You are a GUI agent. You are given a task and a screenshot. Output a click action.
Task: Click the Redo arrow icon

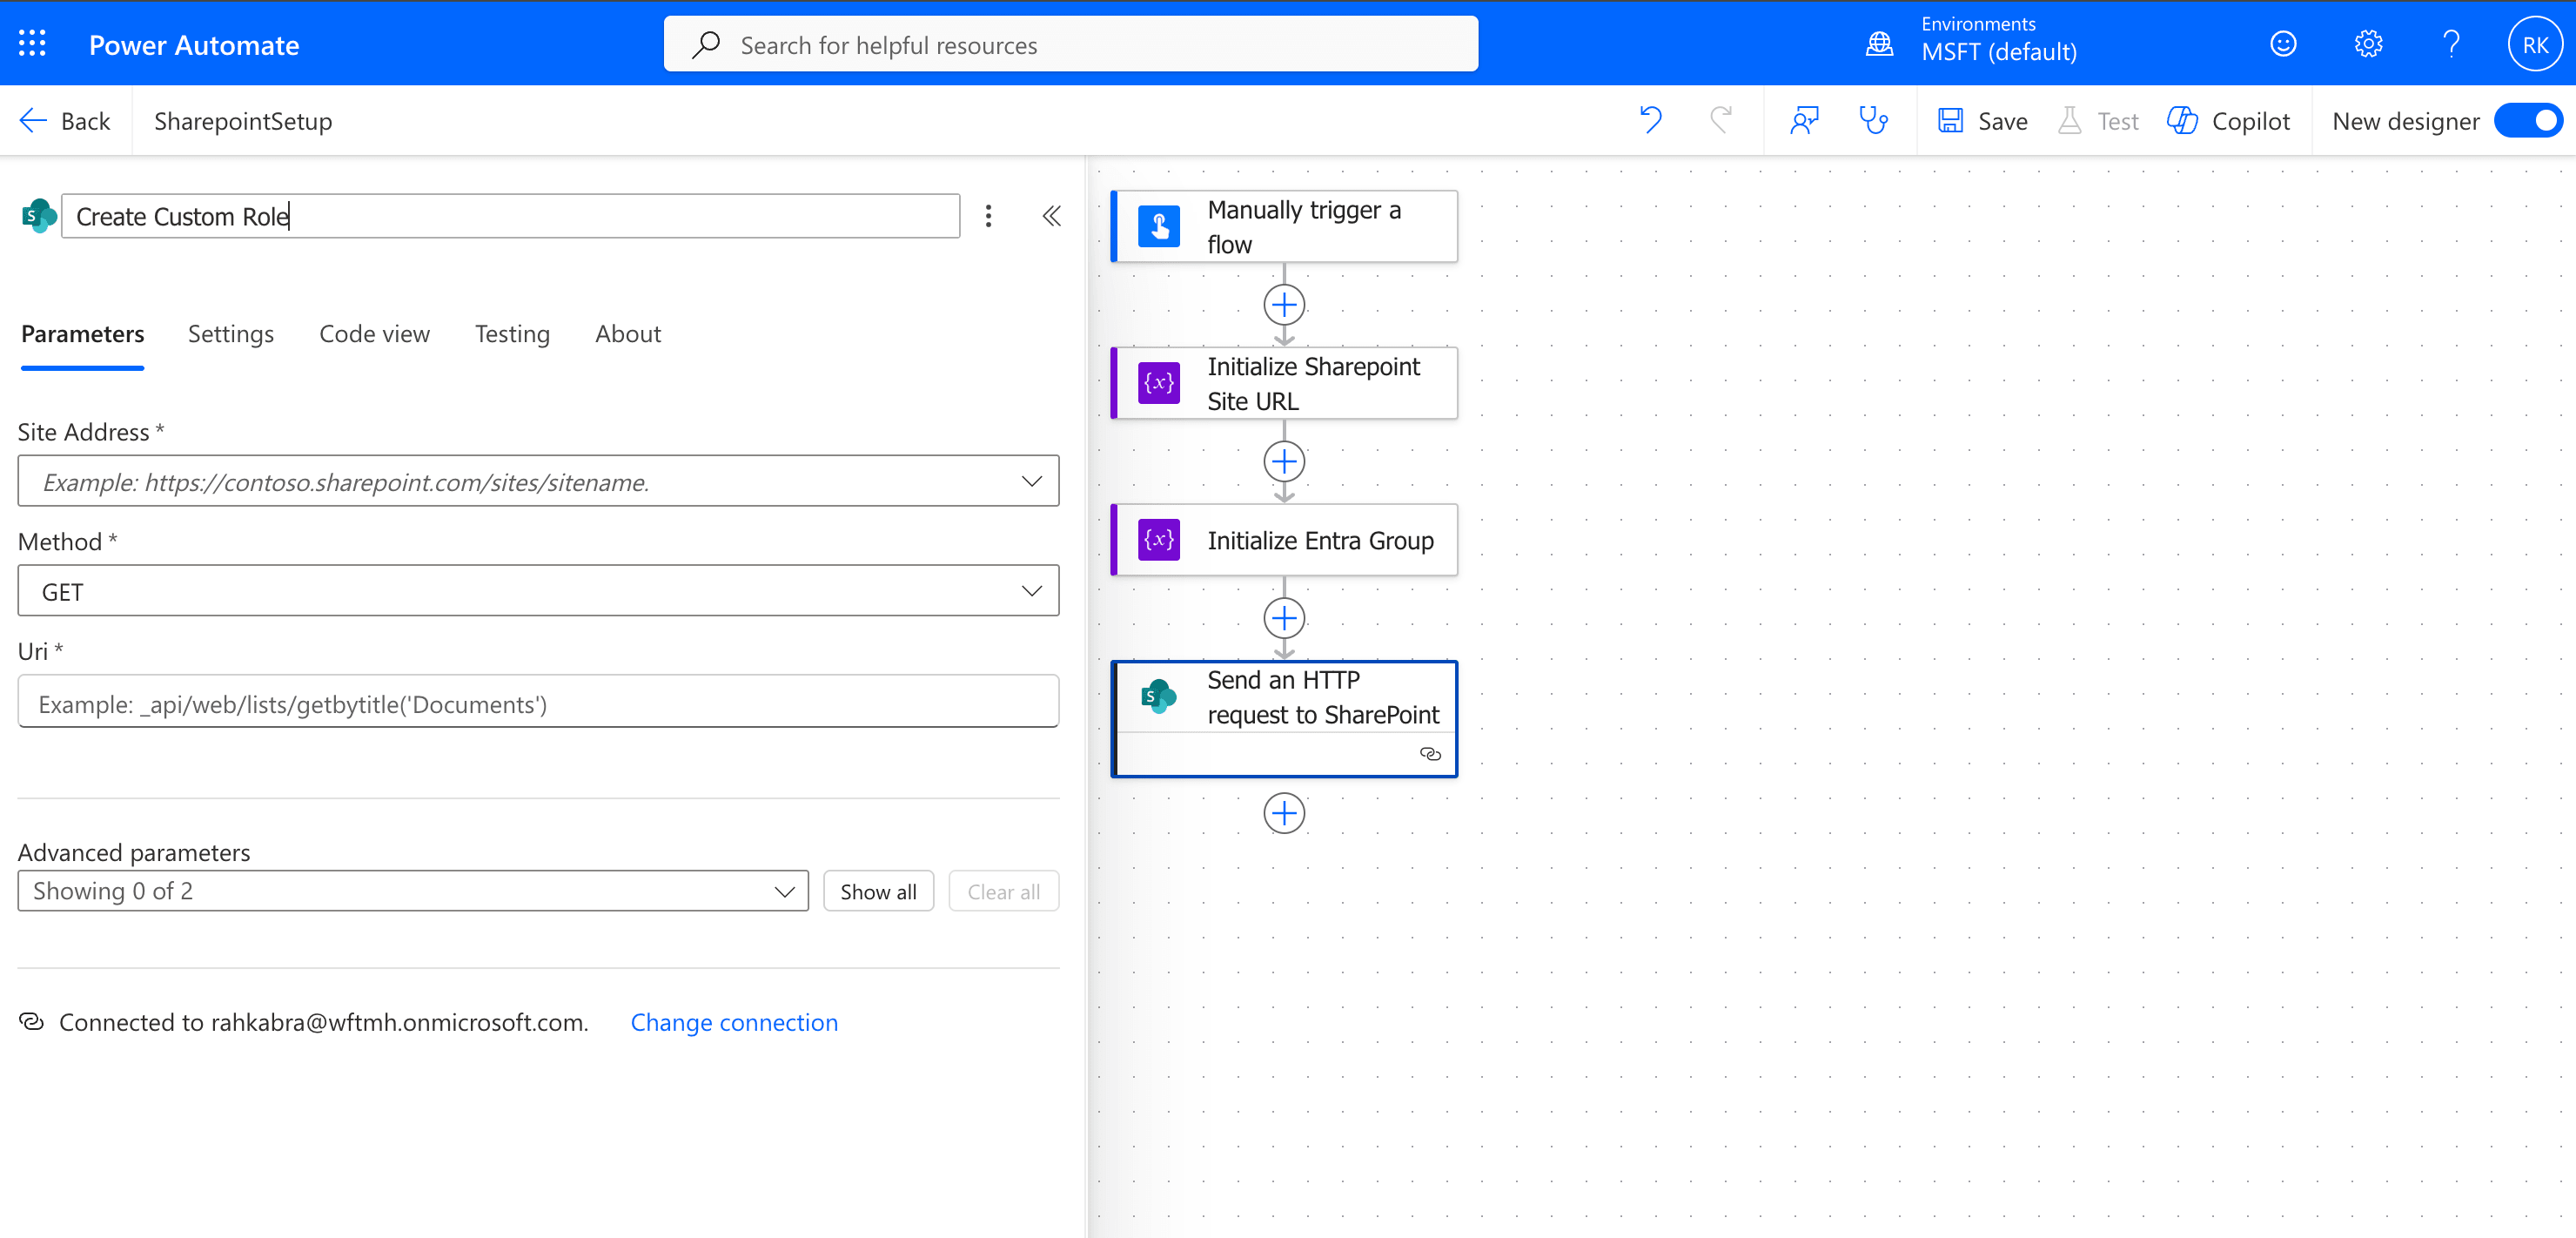[1720, 121]
